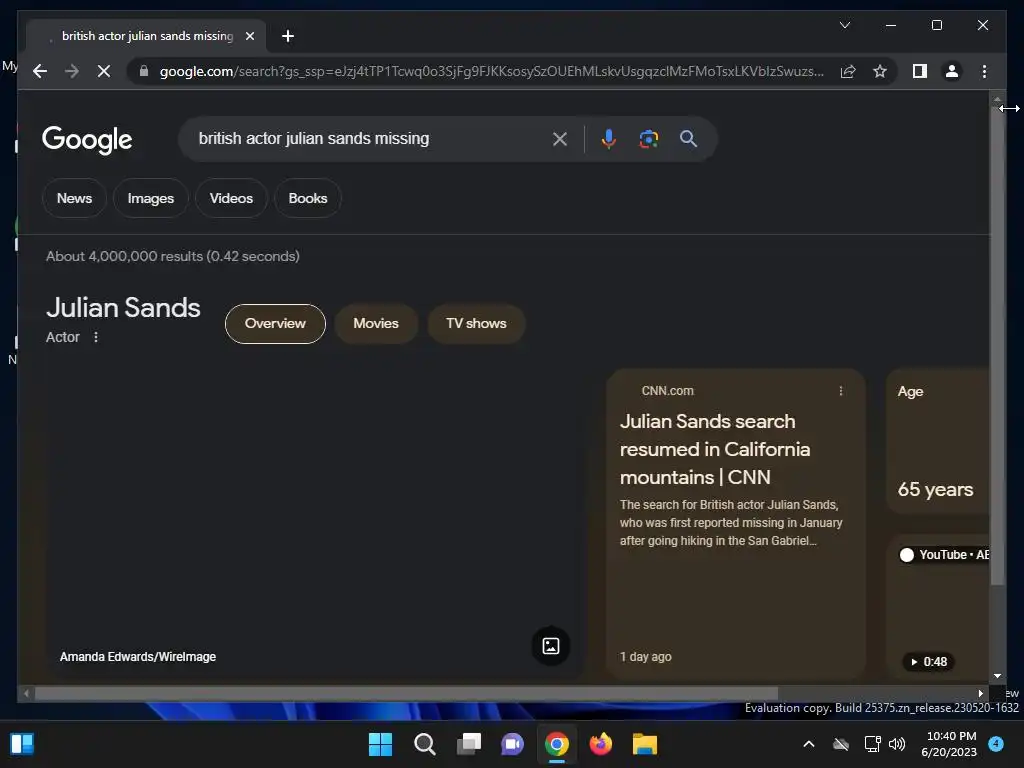Open the Chrome profile icon
This screenshot has width=1024, height=768.
click(952, 71)
